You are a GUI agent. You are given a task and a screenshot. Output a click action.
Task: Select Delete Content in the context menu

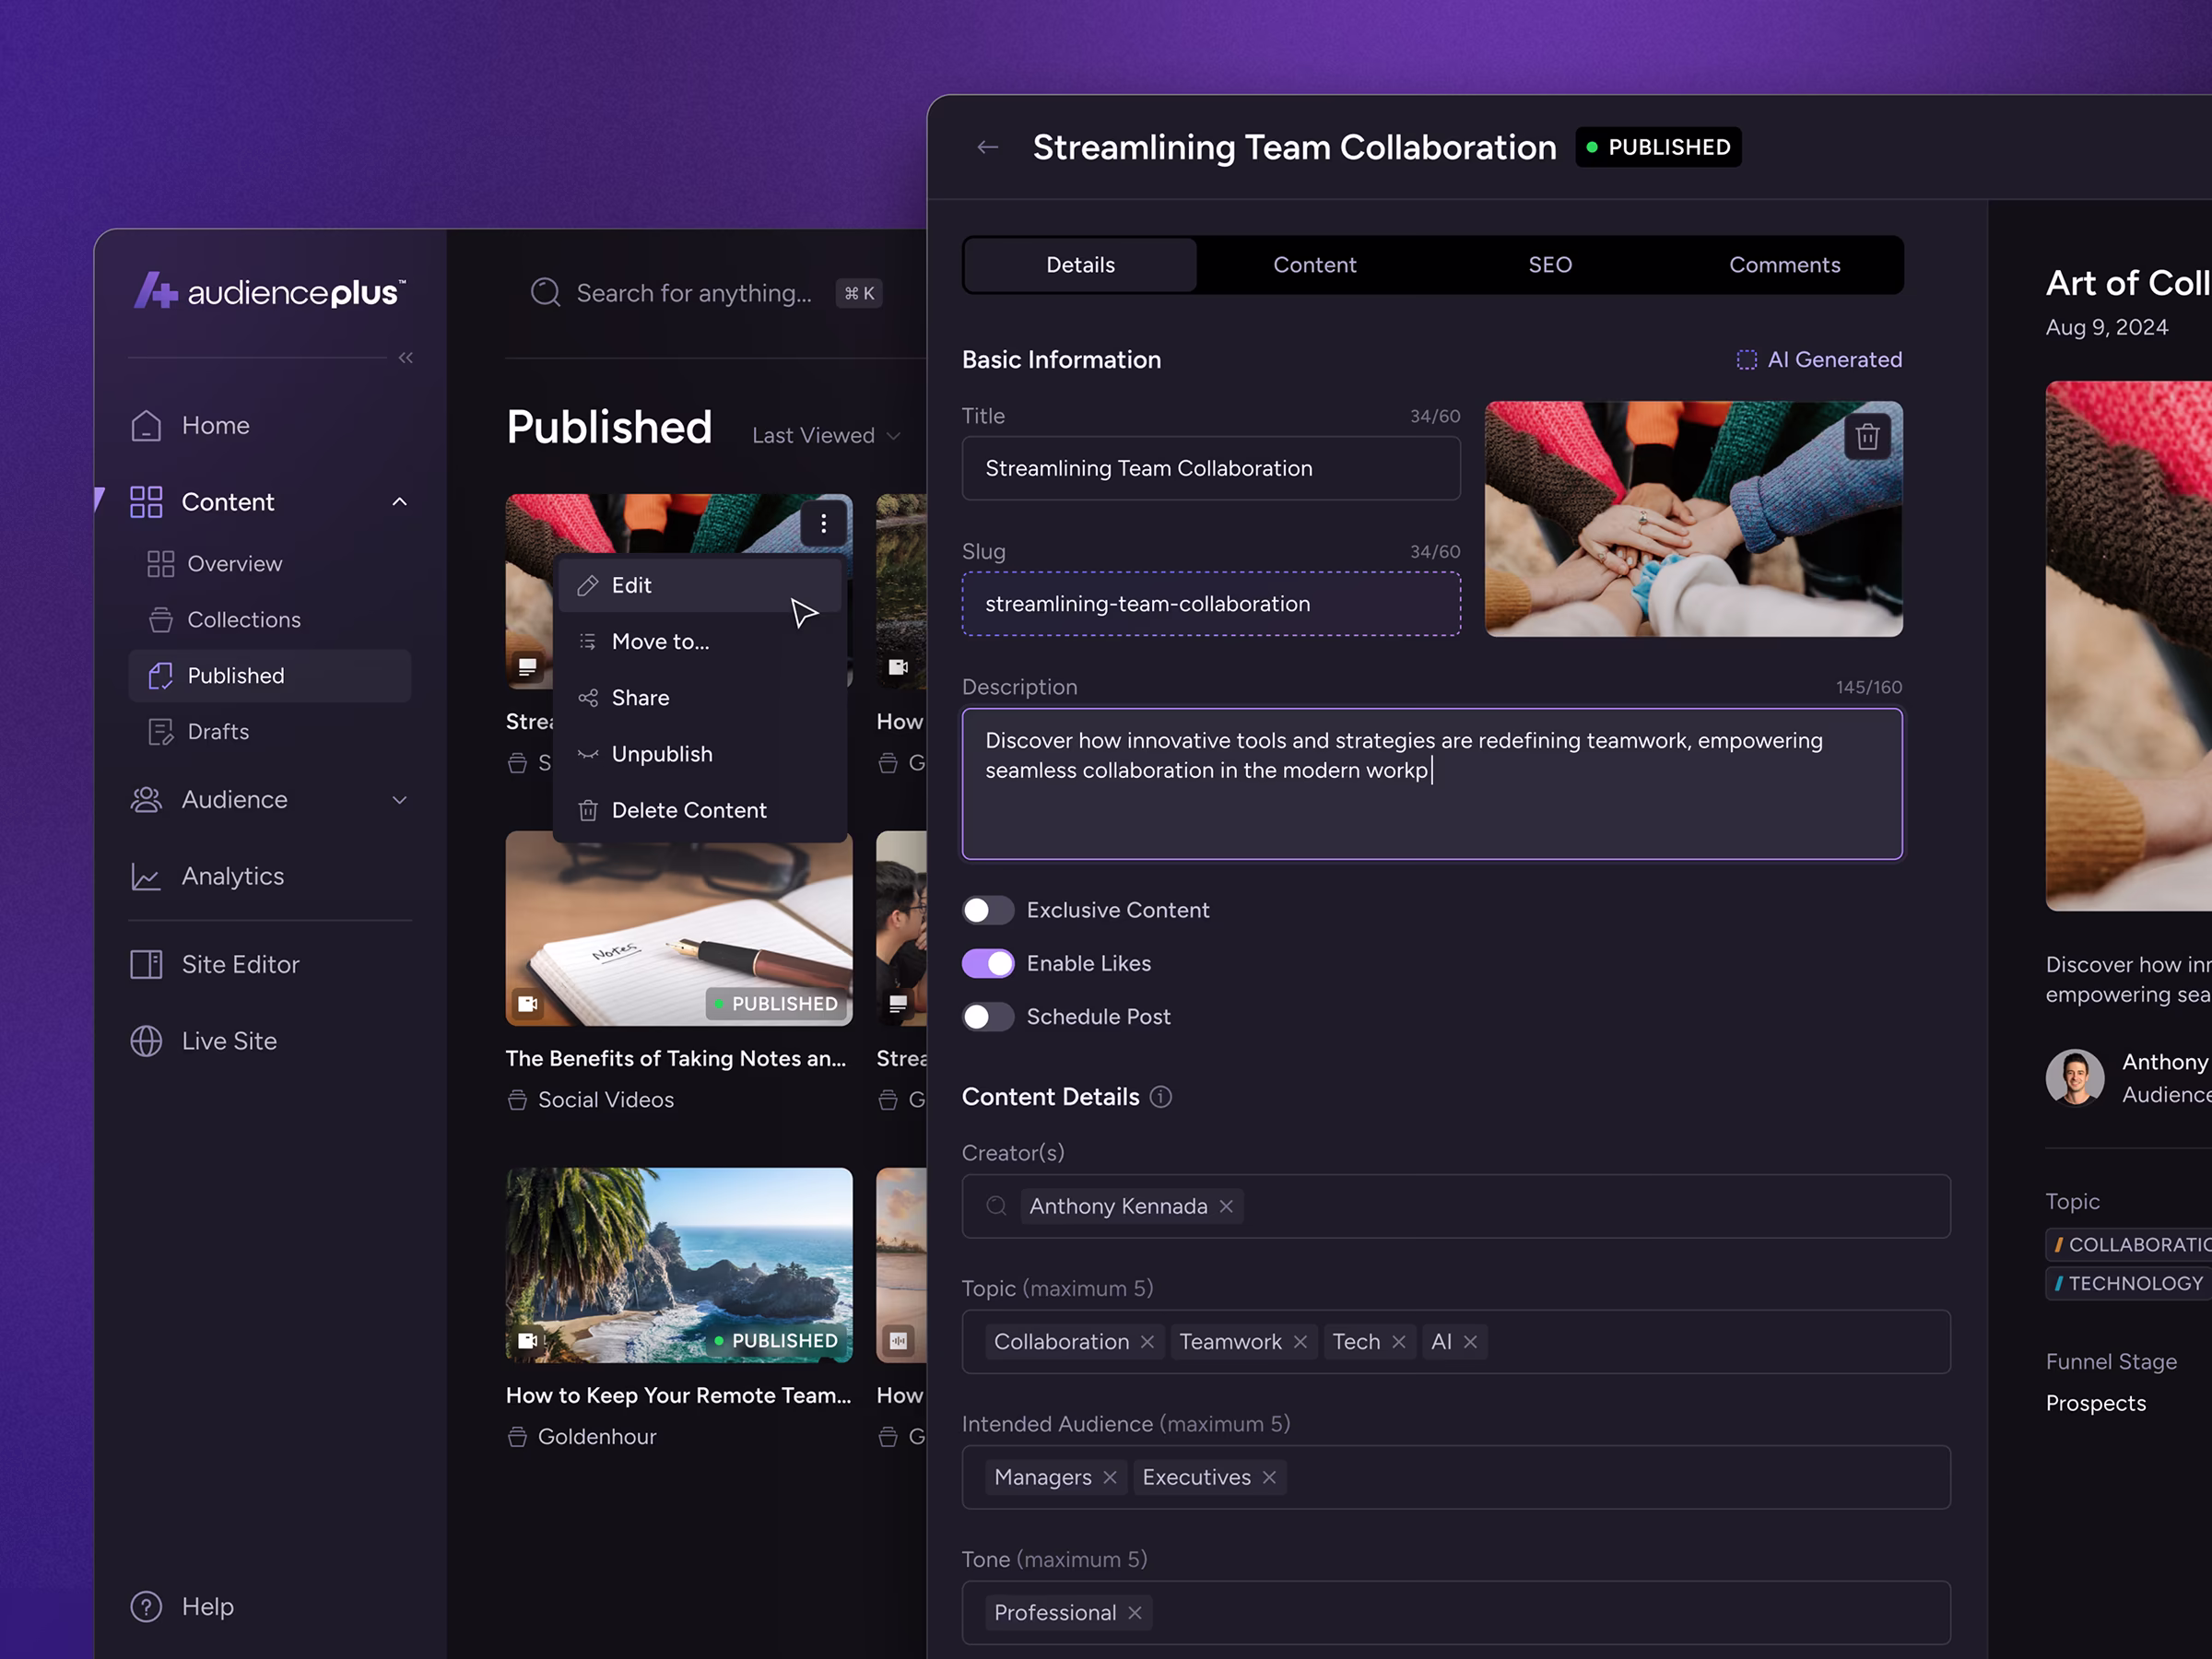coord(699,810)
